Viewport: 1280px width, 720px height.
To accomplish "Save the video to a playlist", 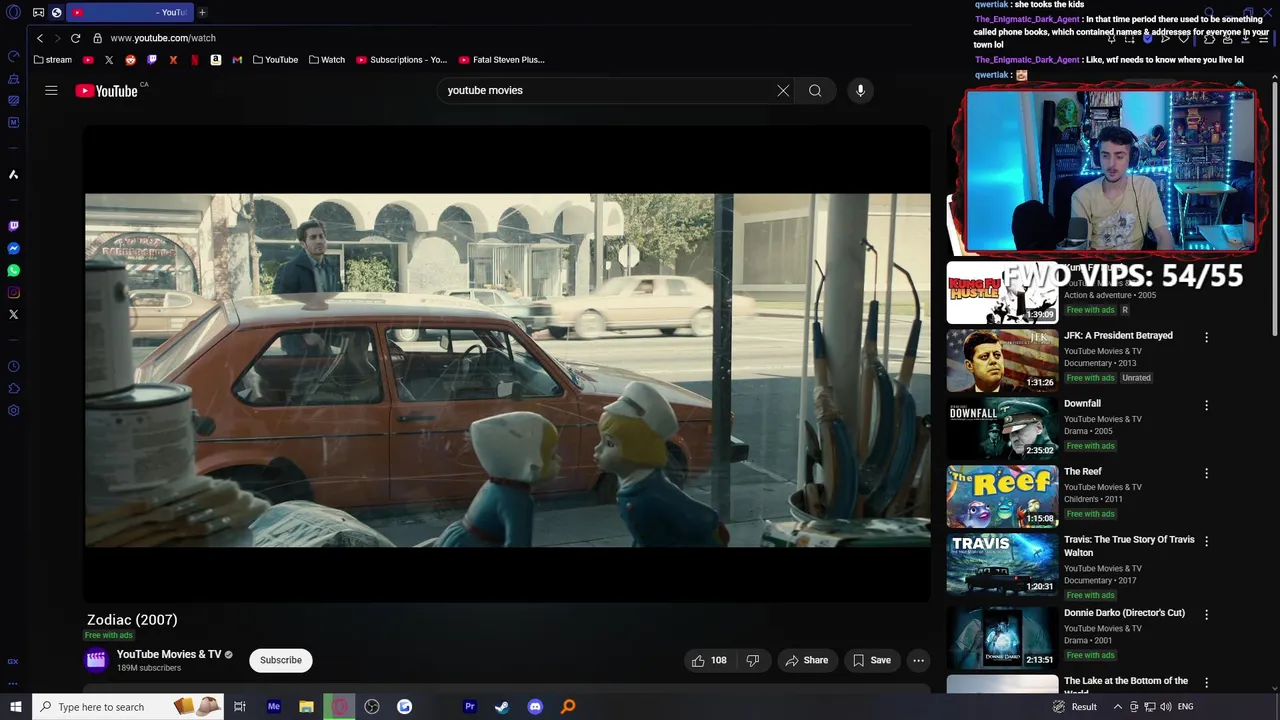I will pyautogui.click(x=871, y=660).
